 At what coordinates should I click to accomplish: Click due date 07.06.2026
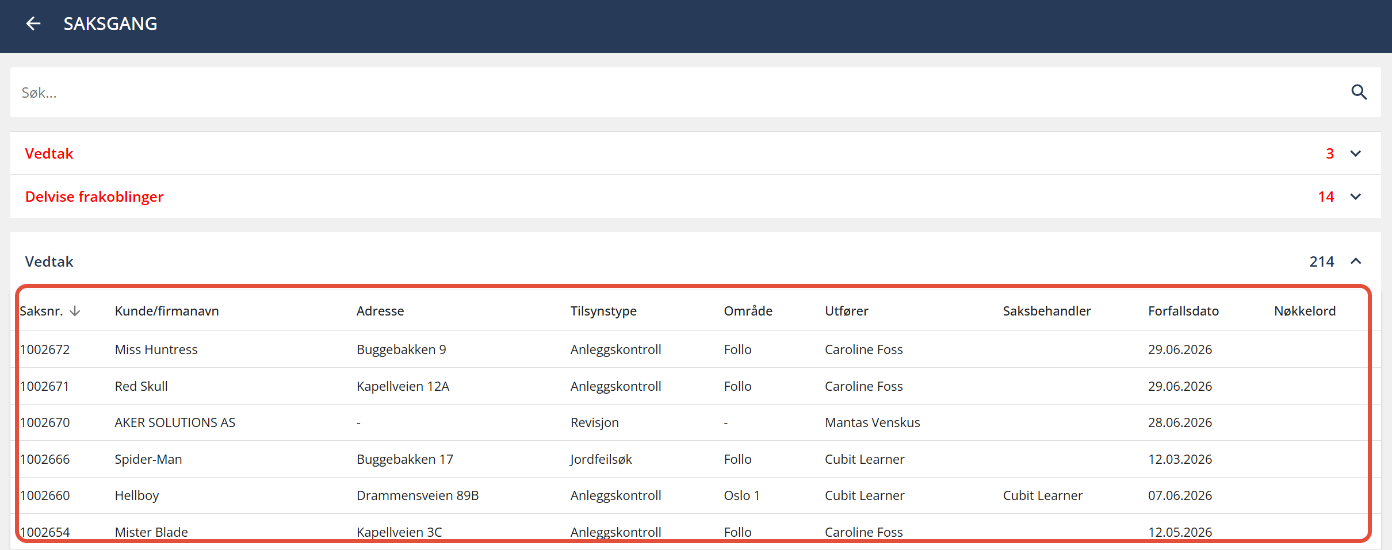click(1180, 496)
